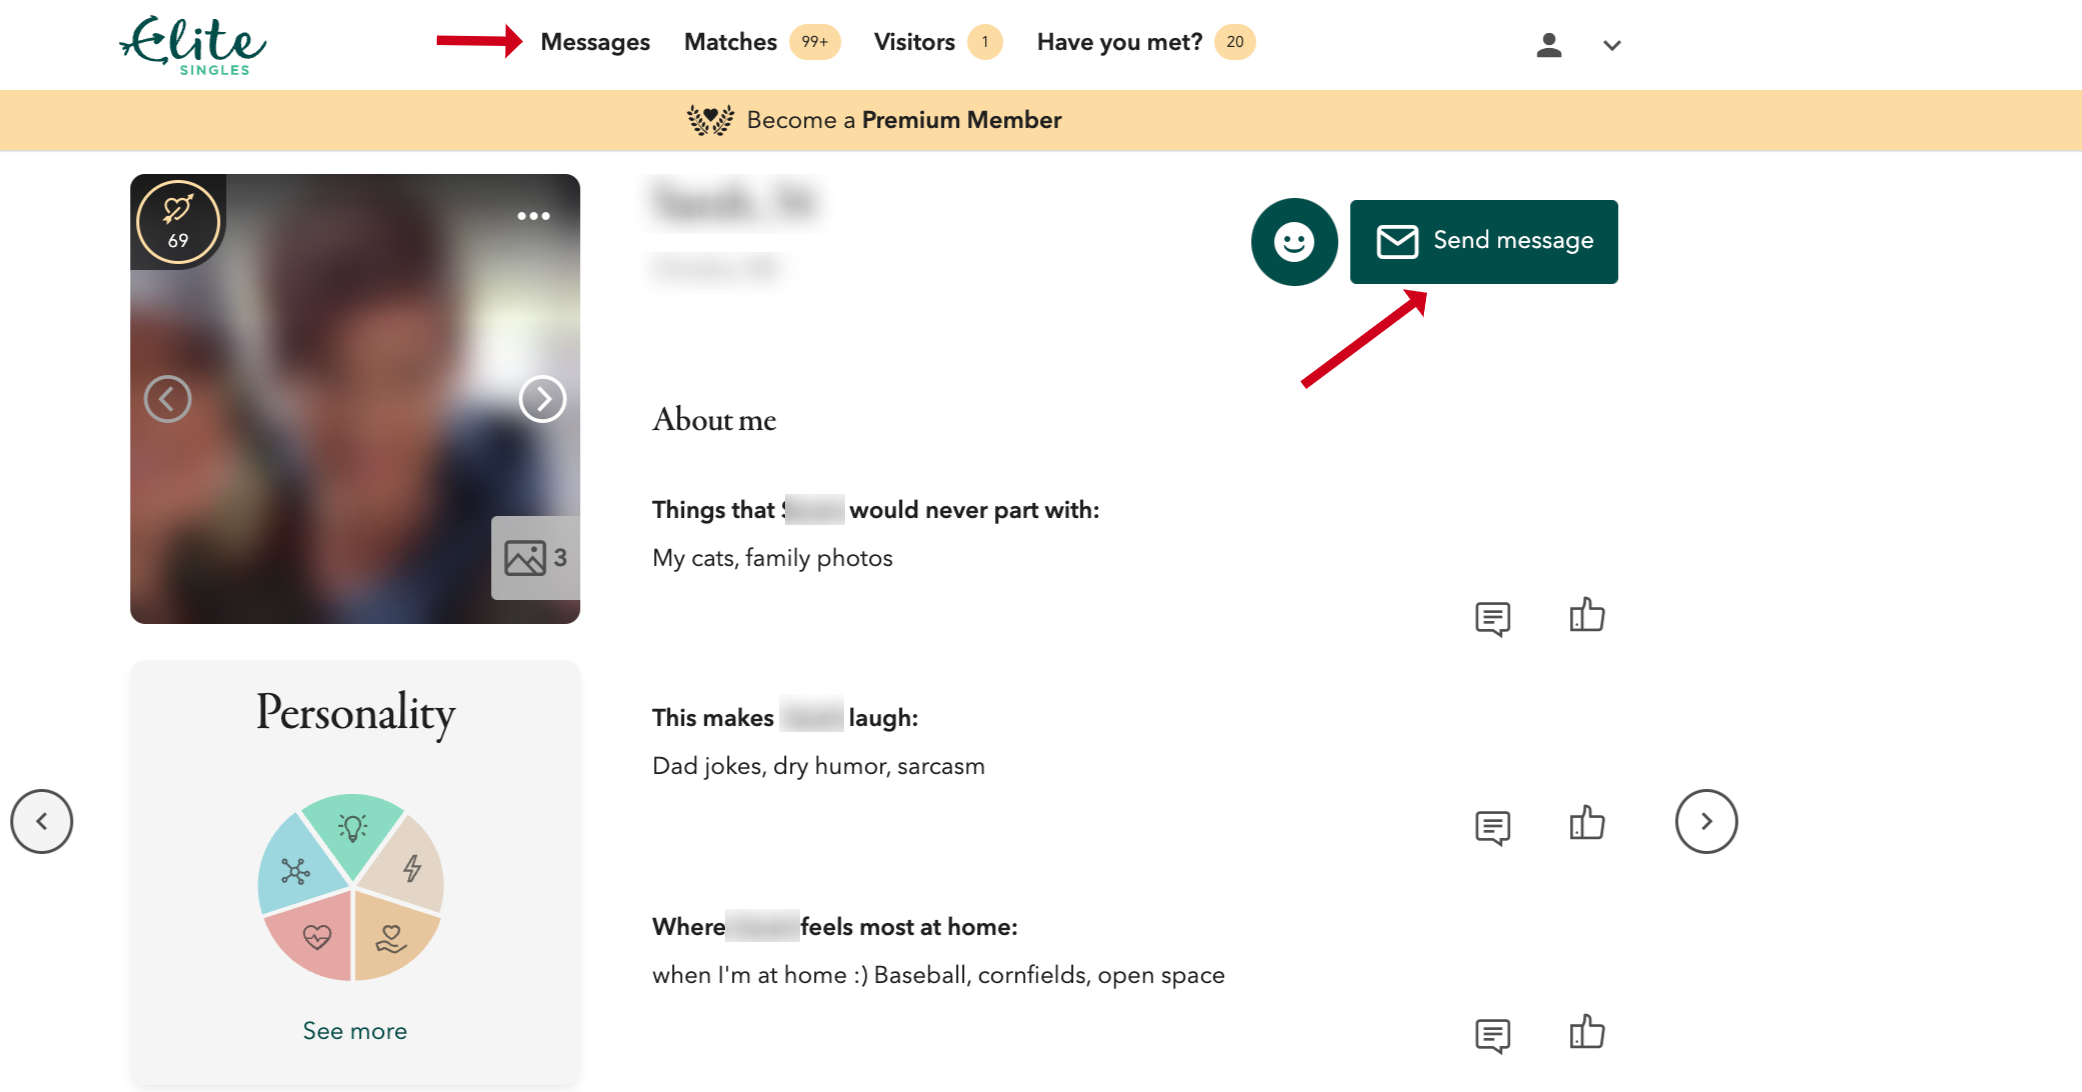This screenshot has height=1092, width=2082.
Task: Open the account dropdown chevron
Action: pyautogui.click(x=1611, y=45)
